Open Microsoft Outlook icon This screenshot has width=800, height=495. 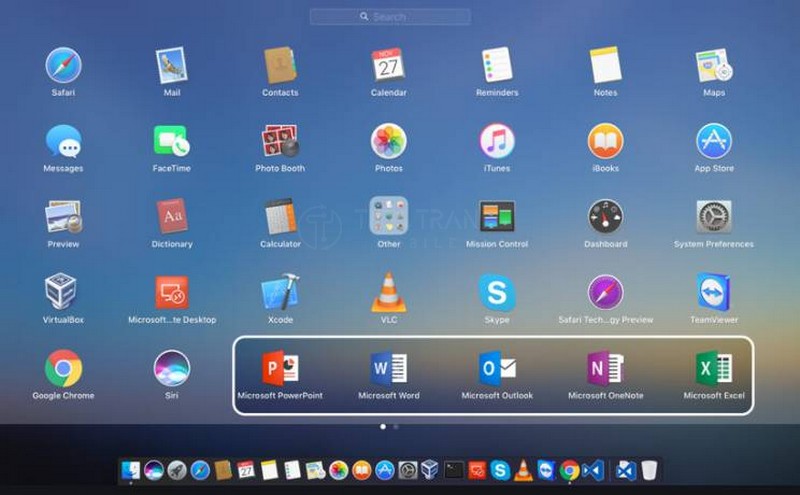click(497, 369)
